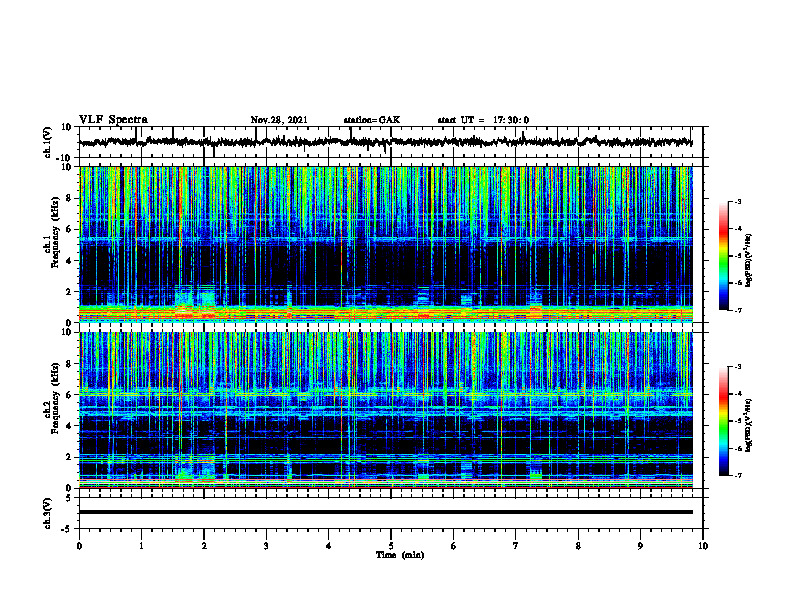Click the log(PSD) unit label beside the ch.2 color bar
This screenshot has width=792, height=612.
(x=748, y=426)
